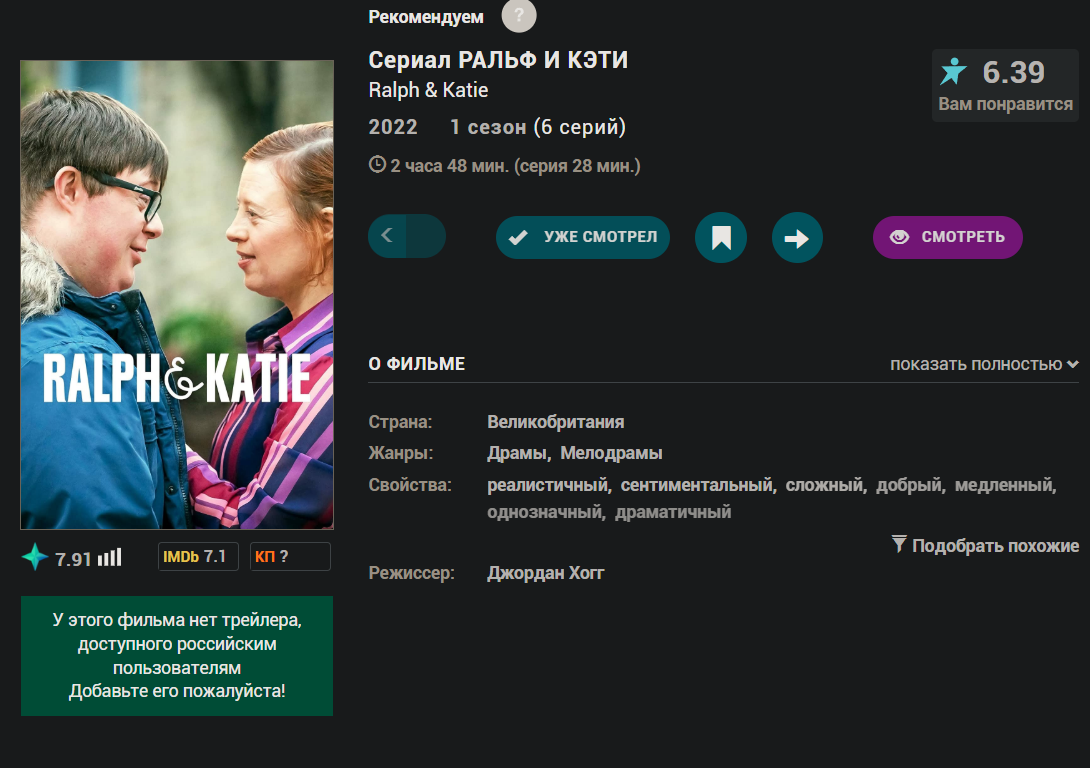Click Подобрать похожие filter link
1090x768 pixels.
[985, 546]
